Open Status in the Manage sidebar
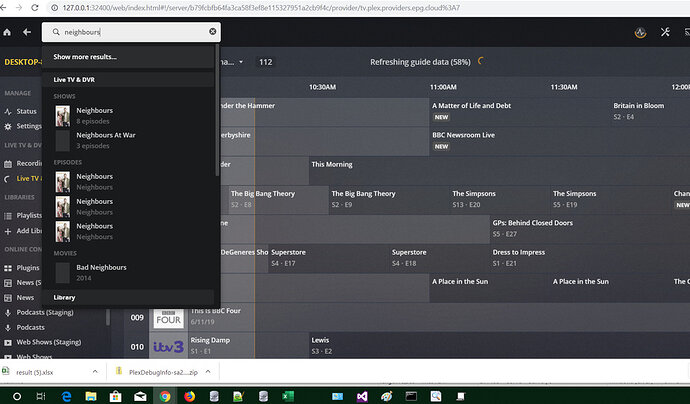The image size is (690, 404). click(x=26, y=111)
